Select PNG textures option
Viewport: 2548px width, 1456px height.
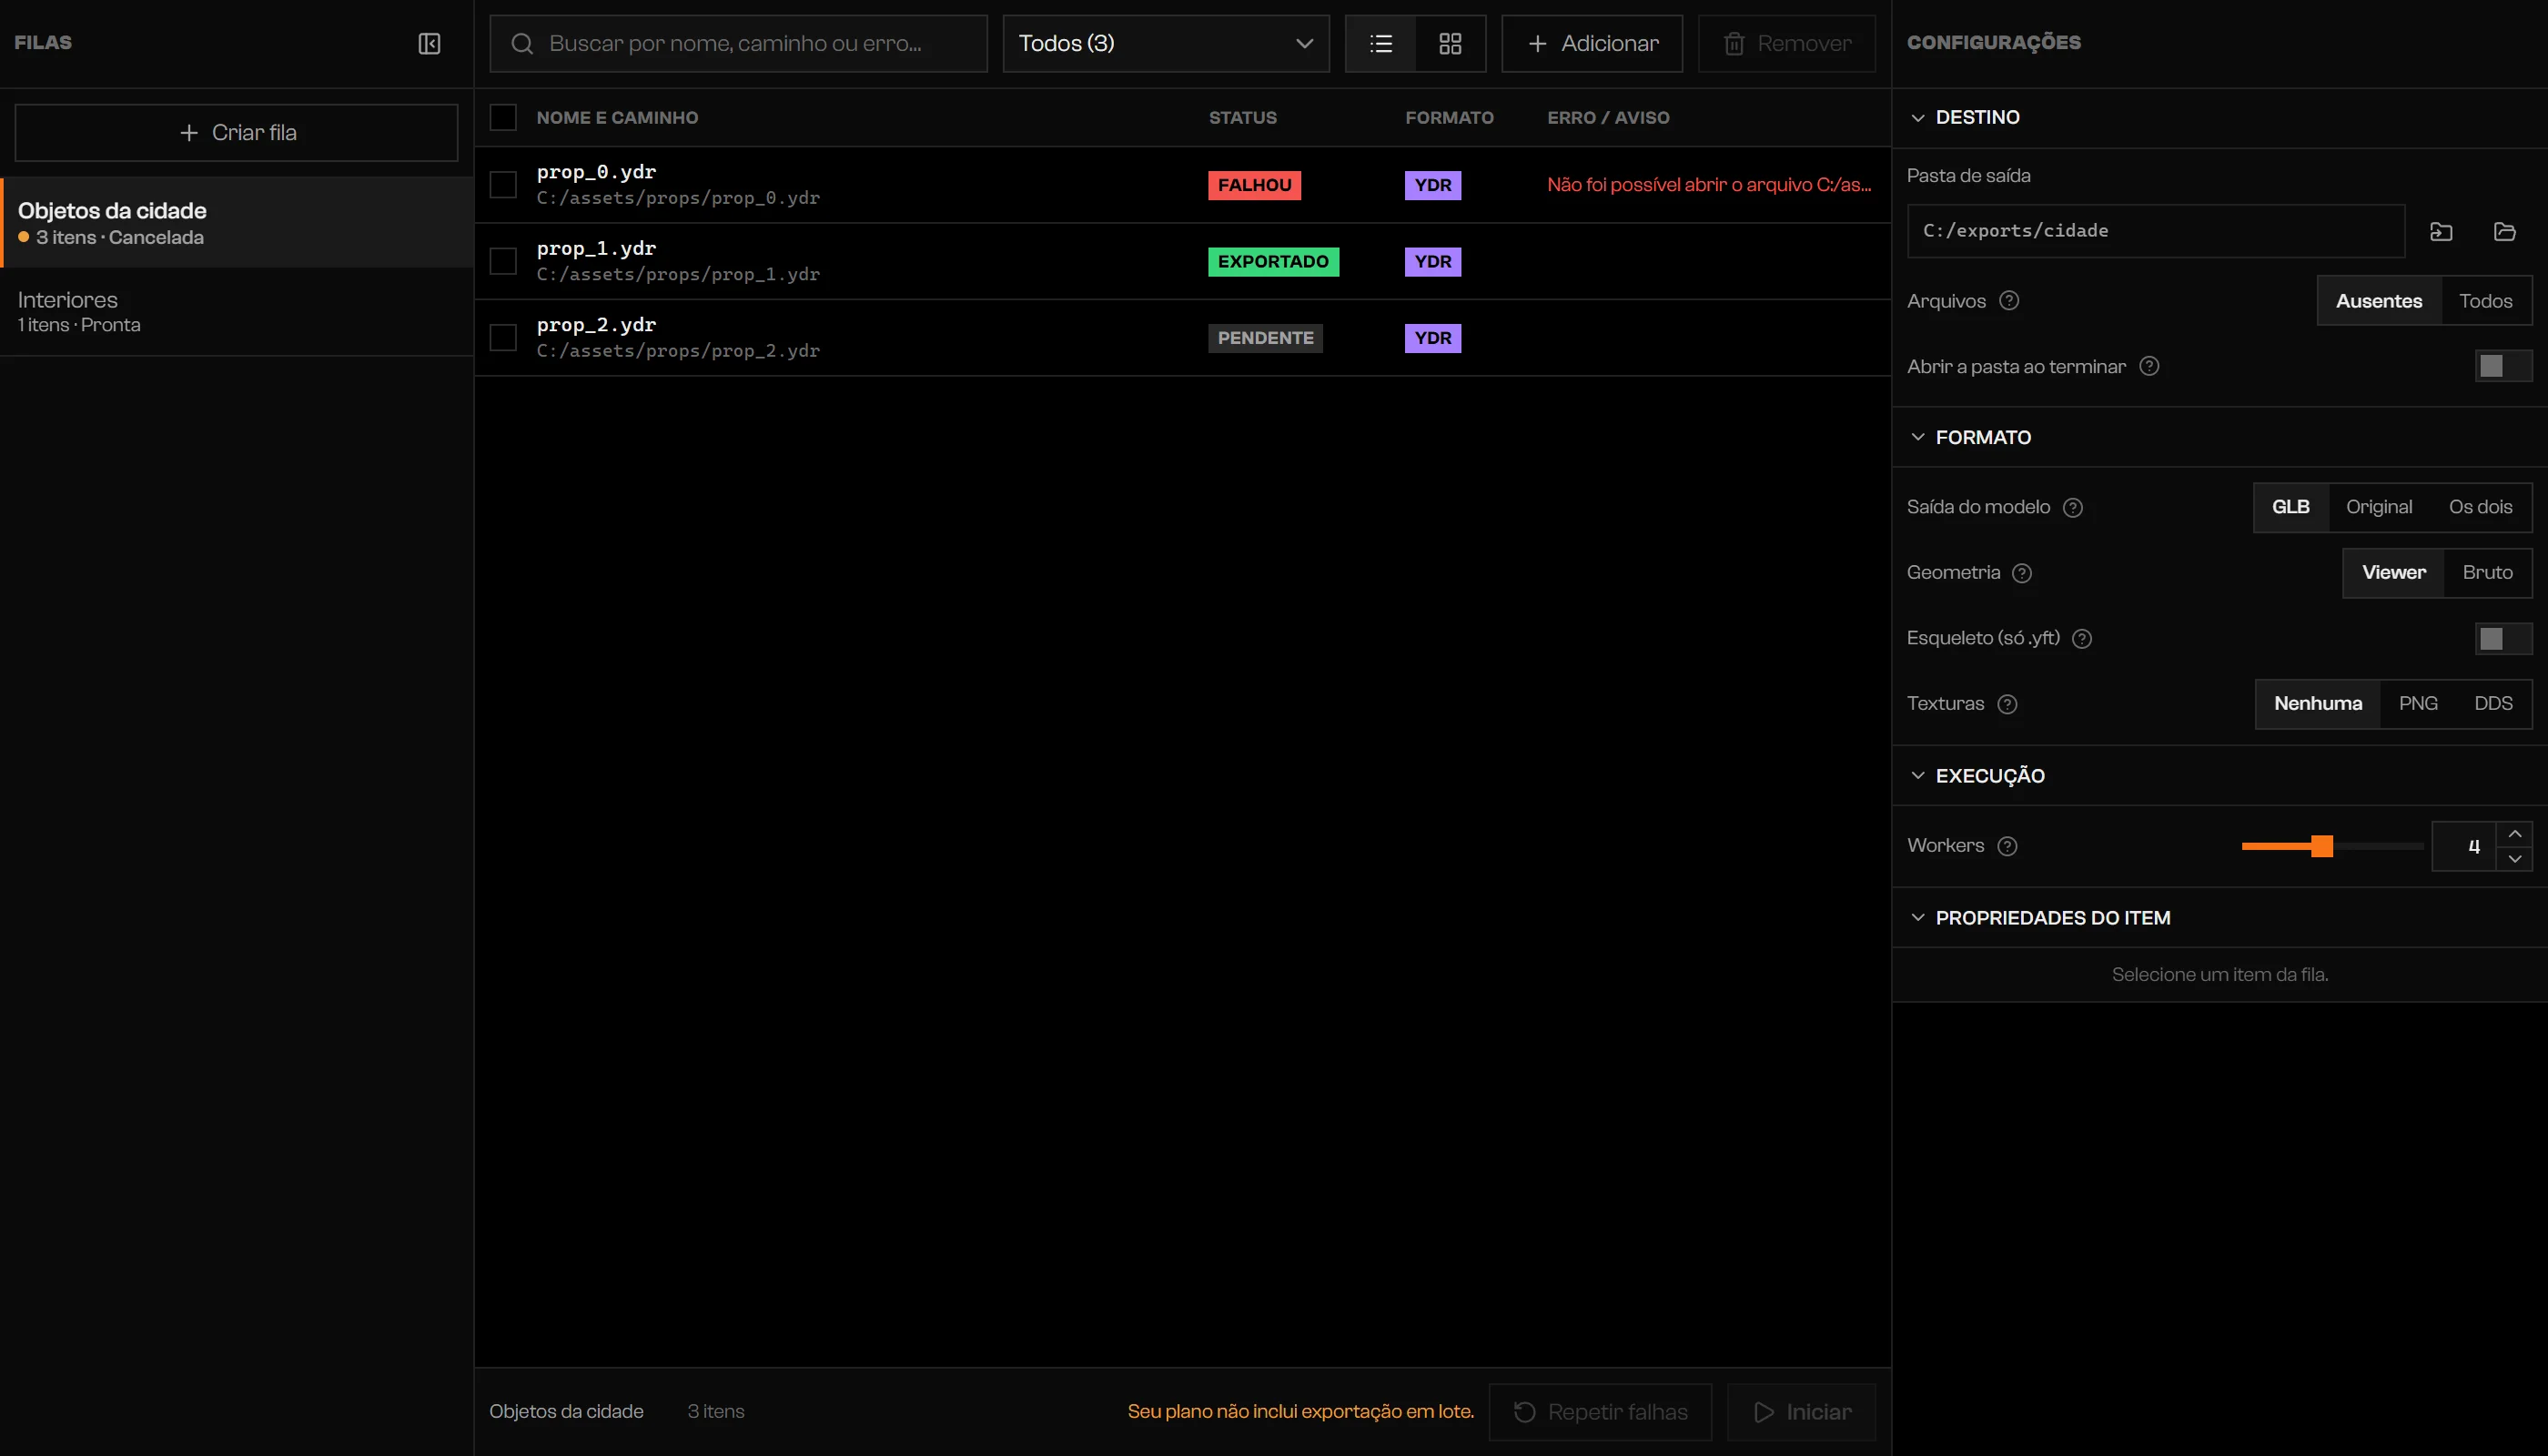[x=2417, y=704]
